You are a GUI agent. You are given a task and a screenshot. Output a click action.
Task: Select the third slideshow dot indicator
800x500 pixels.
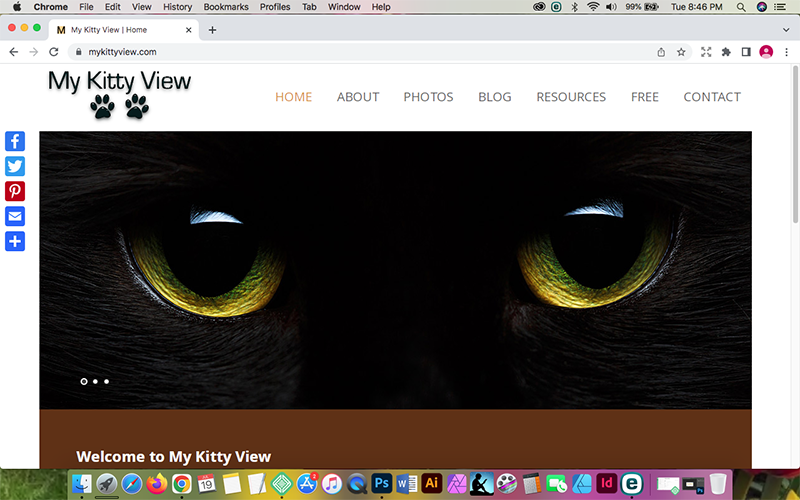106,381
